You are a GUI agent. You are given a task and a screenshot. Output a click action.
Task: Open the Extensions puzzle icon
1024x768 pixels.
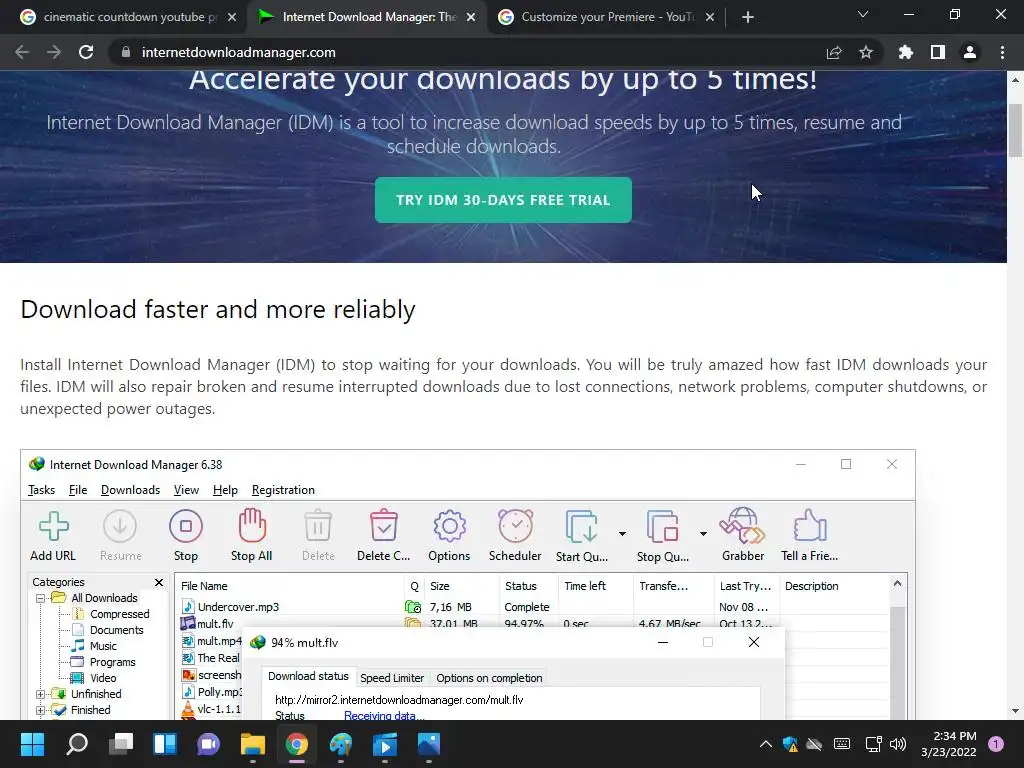coord(906,52)
